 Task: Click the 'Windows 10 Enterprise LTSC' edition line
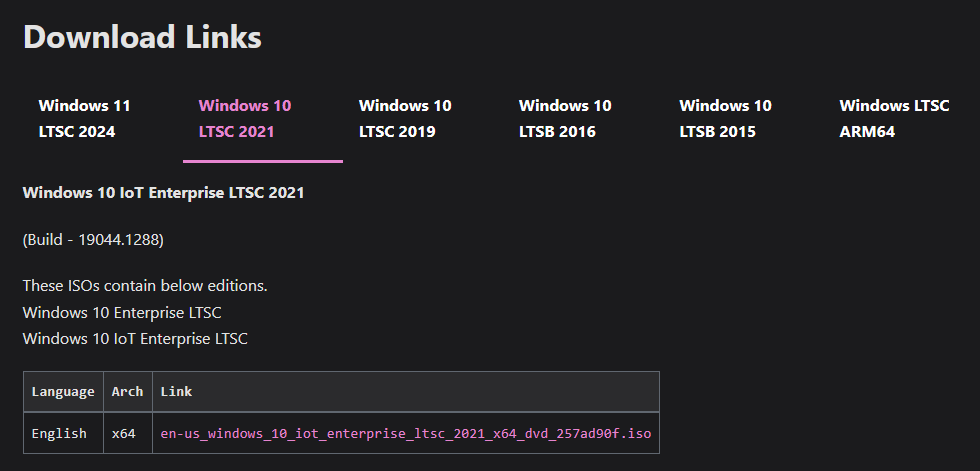point(122,312)
